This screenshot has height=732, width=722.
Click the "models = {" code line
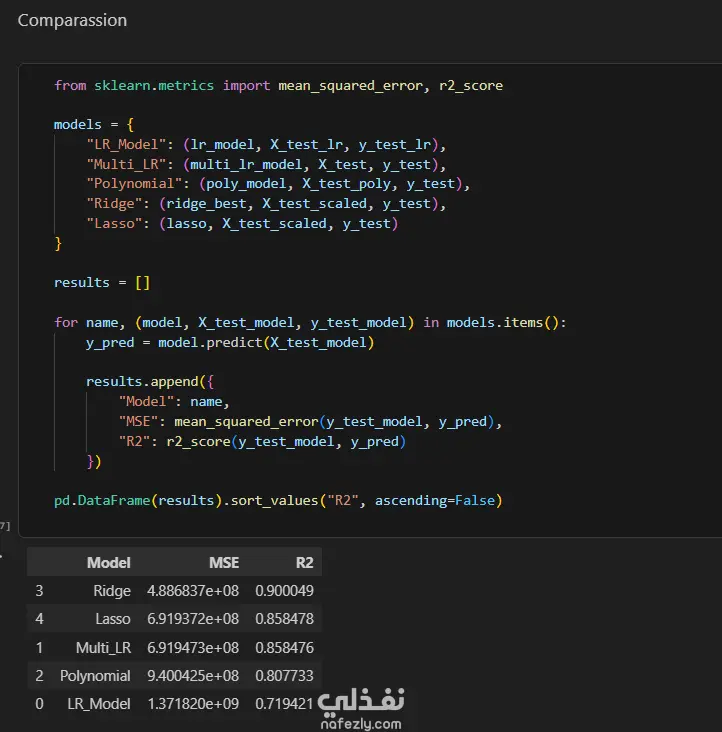[94, 125]
